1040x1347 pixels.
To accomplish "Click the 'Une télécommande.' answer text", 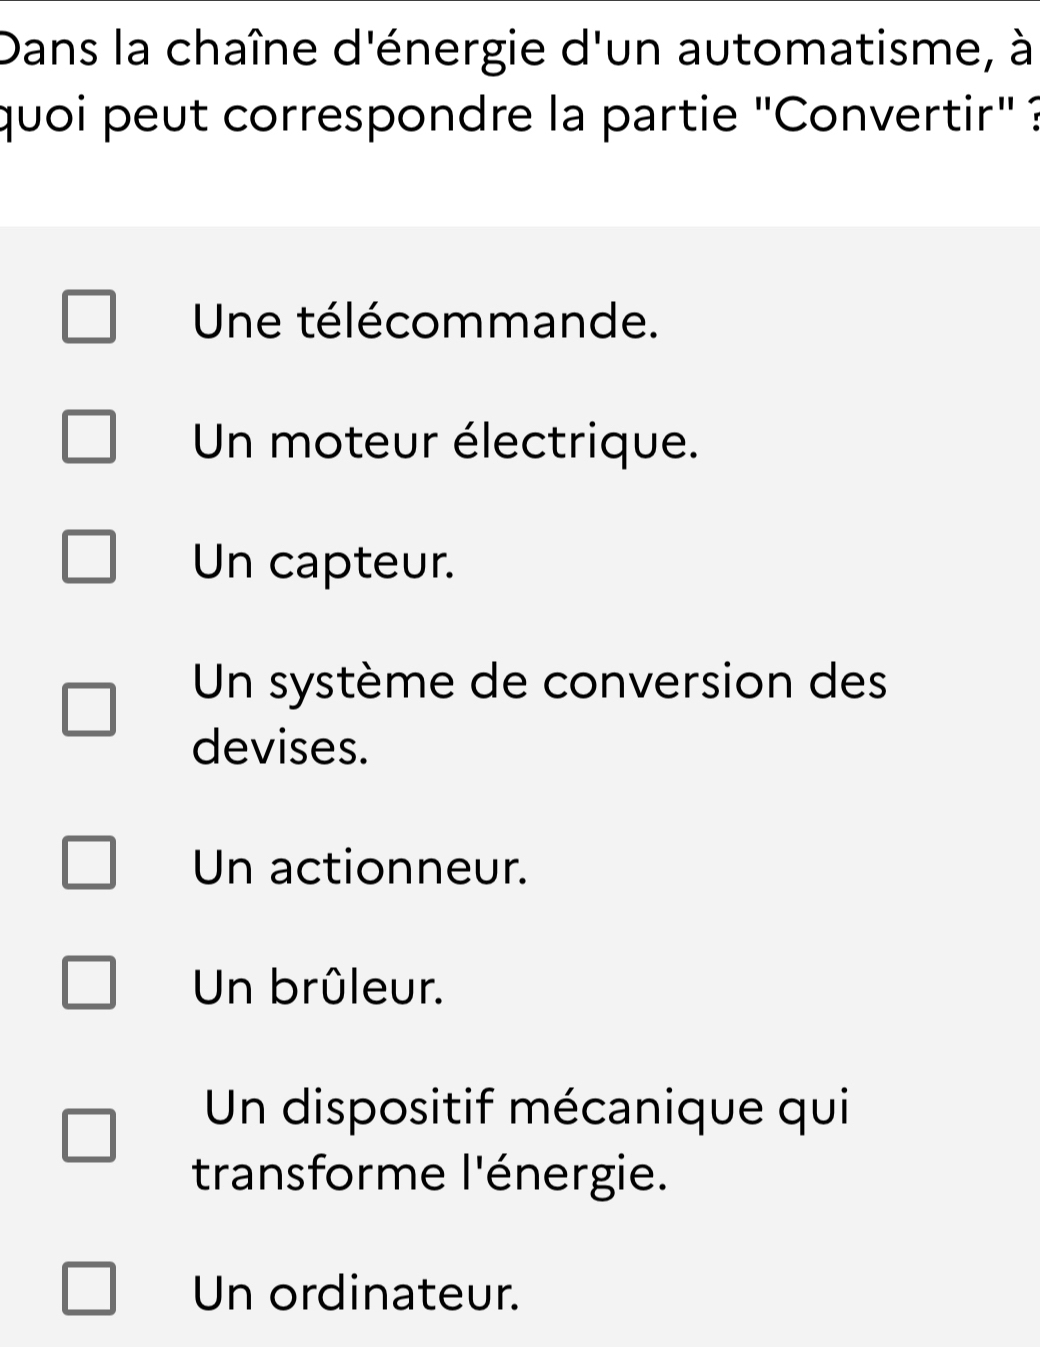I will (427, 321).
